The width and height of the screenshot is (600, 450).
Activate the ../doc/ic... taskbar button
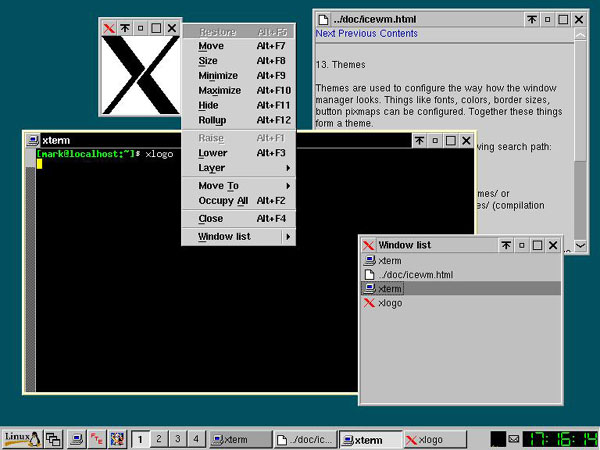point(306,440)
